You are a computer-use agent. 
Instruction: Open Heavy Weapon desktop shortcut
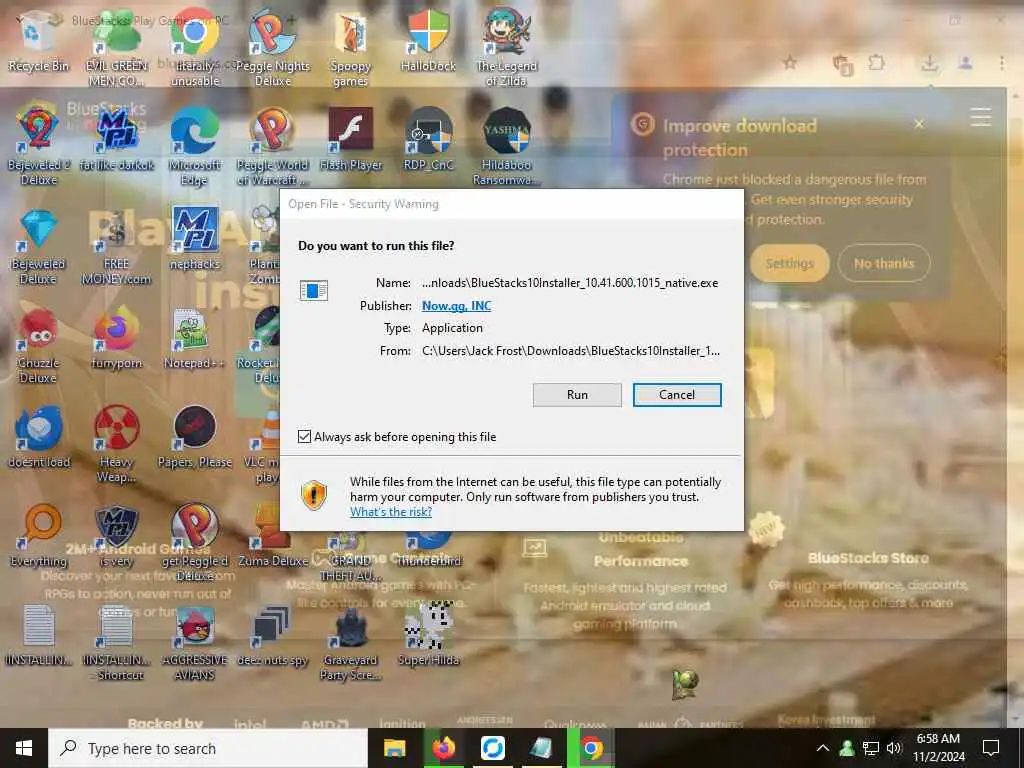pyautogui.click(x=116, y=444)
